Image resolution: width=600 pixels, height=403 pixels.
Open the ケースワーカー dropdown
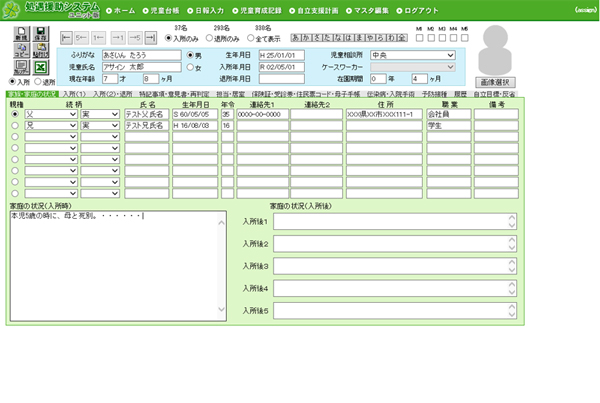(x=413, y=67)
